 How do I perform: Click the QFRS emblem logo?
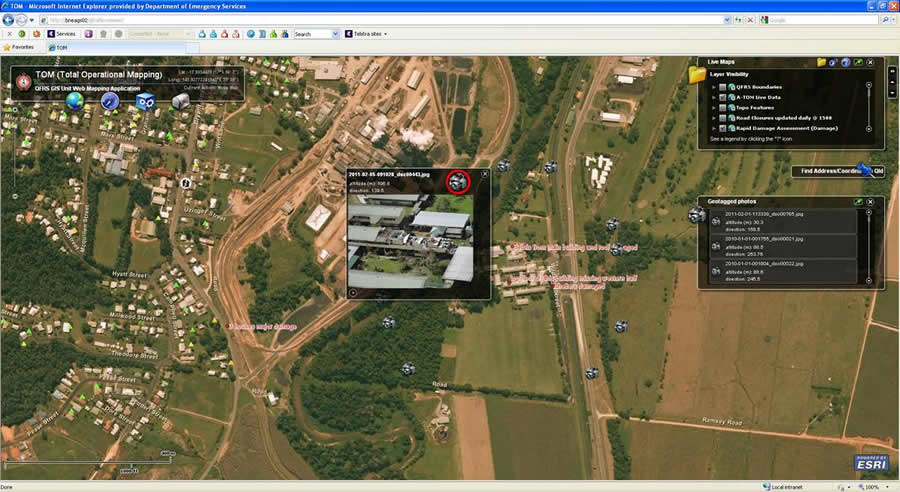(x=24, y=82)
